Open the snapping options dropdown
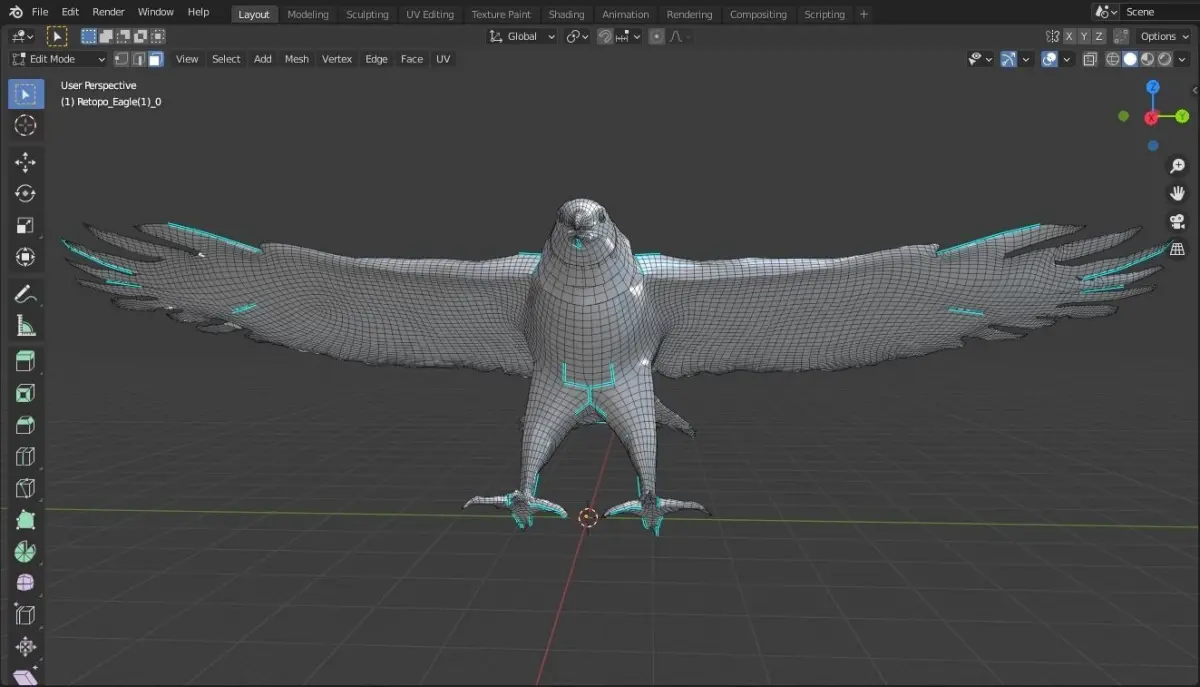 [x=628, y=36]
